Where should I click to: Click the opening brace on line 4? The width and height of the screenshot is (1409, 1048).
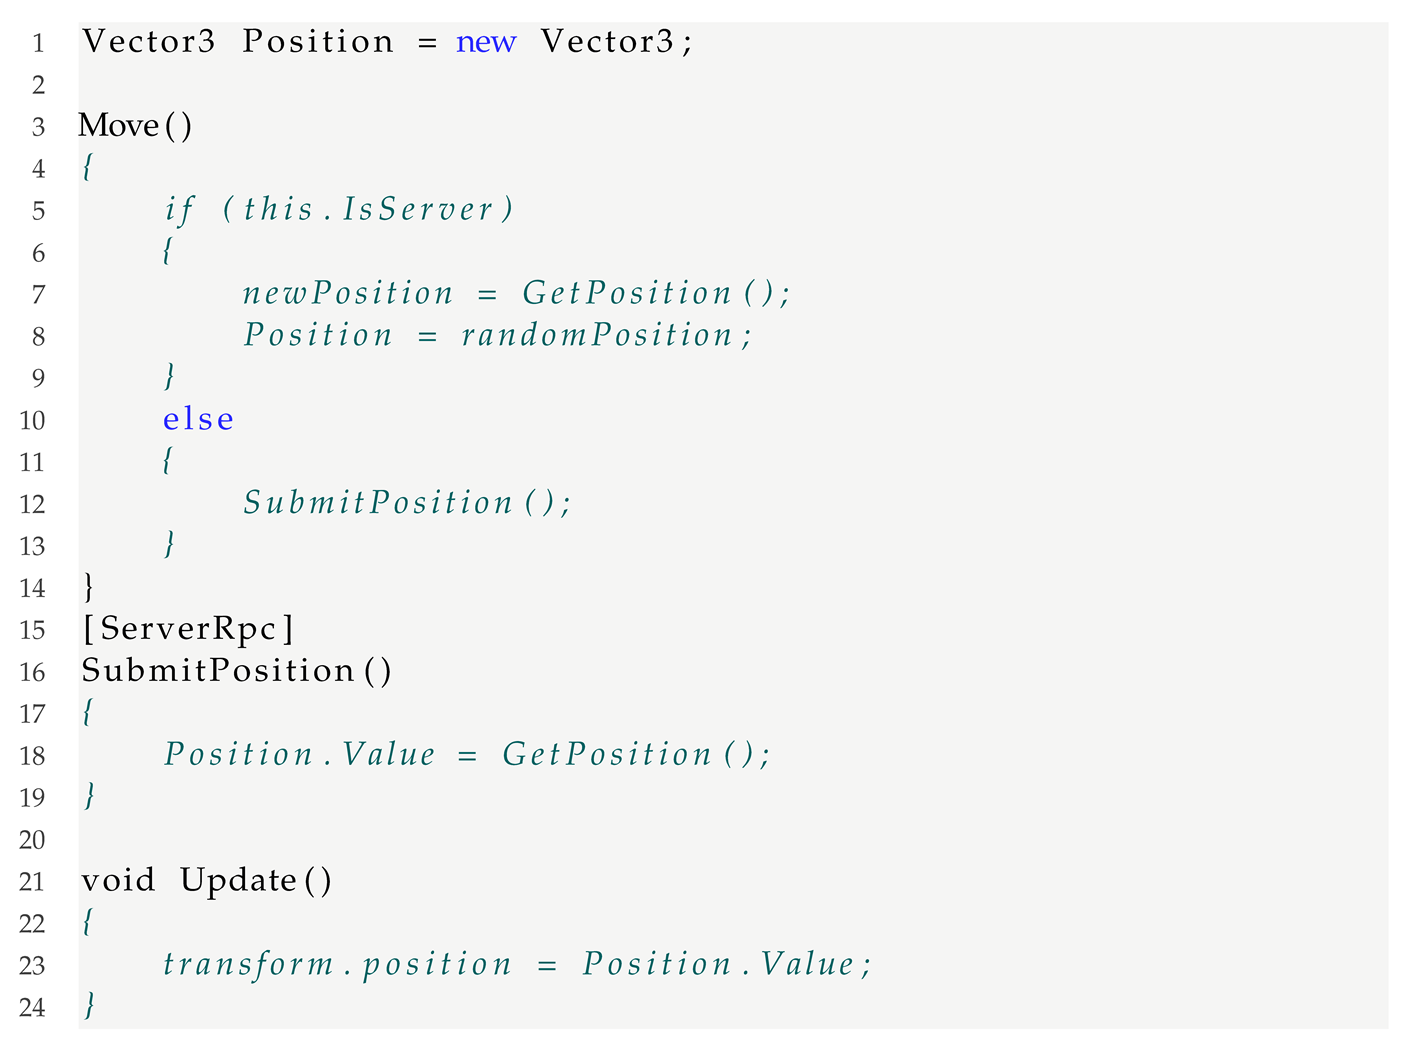(x=88, y=168)
